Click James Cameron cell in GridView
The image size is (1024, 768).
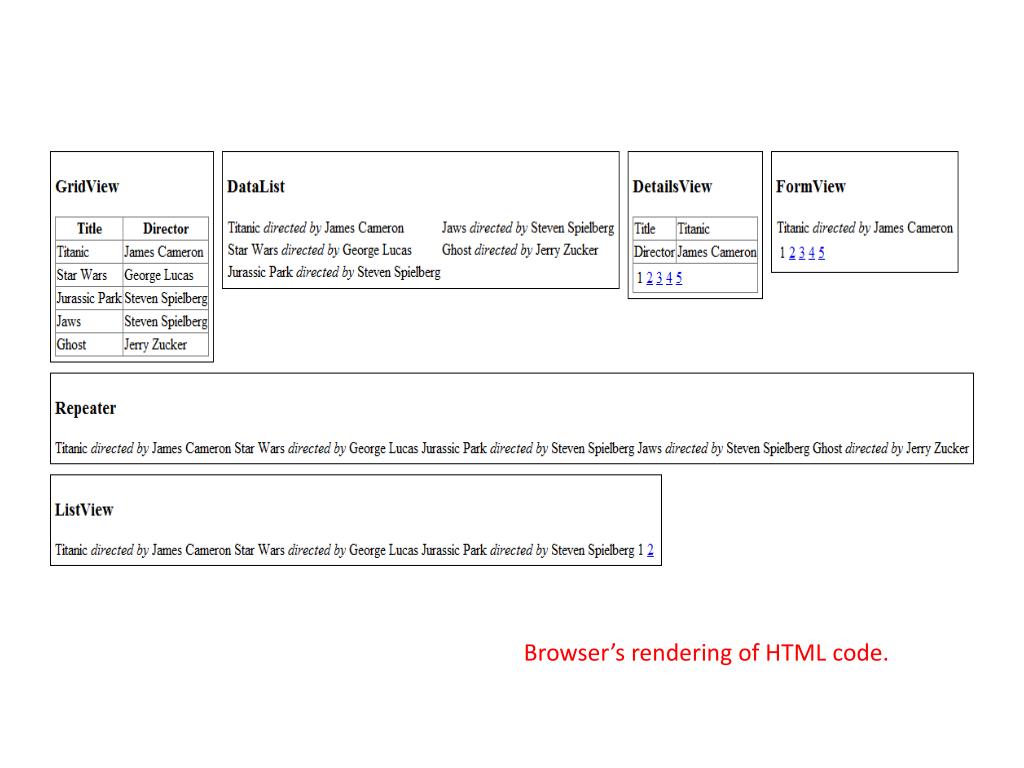pos(166,252)
